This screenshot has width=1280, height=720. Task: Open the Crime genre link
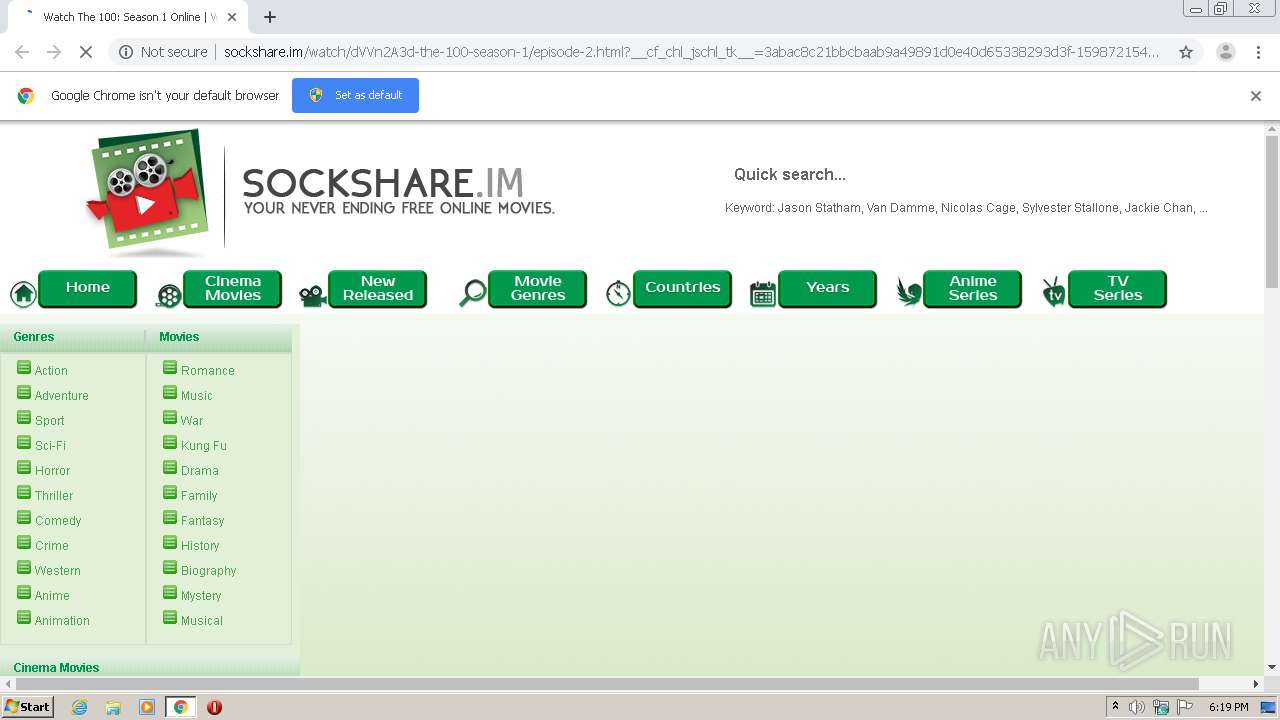[52, 546]
